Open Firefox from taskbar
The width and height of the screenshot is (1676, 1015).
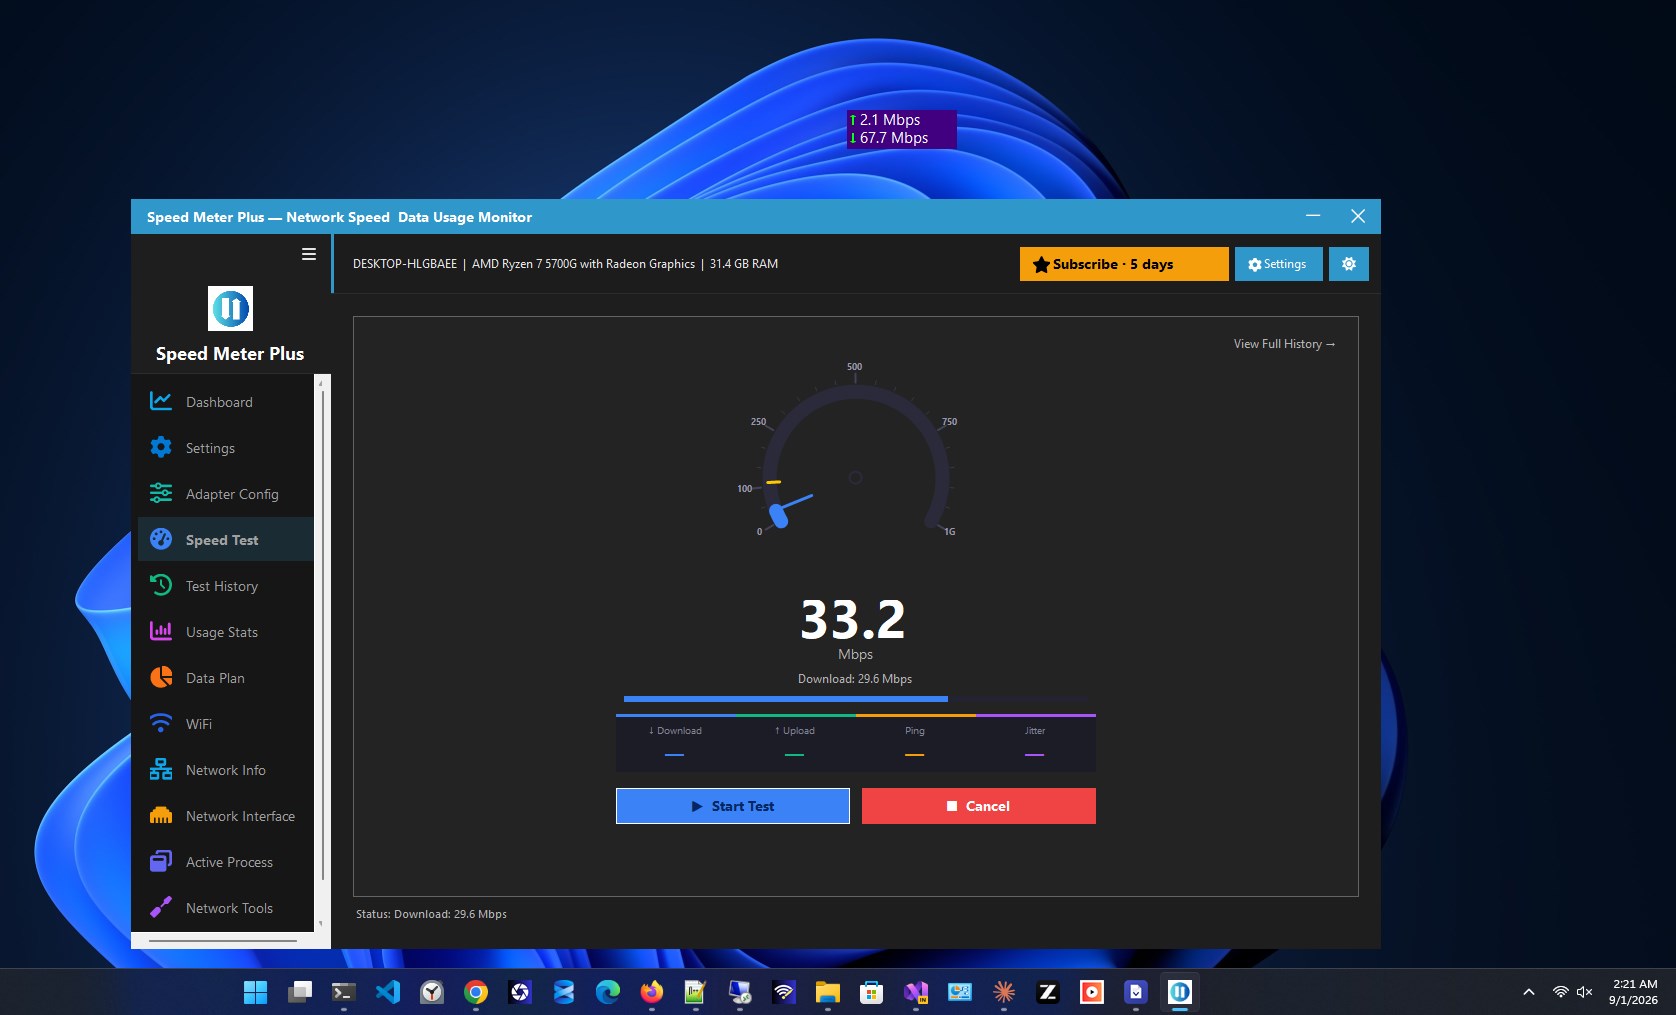pos(652,992)
